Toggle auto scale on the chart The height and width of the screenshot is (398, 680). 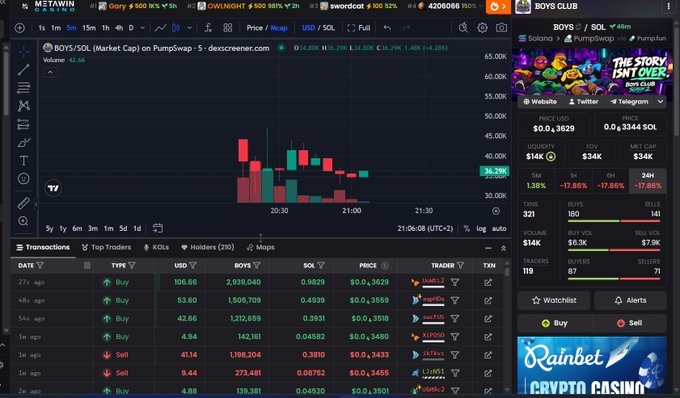click(499, 228)
